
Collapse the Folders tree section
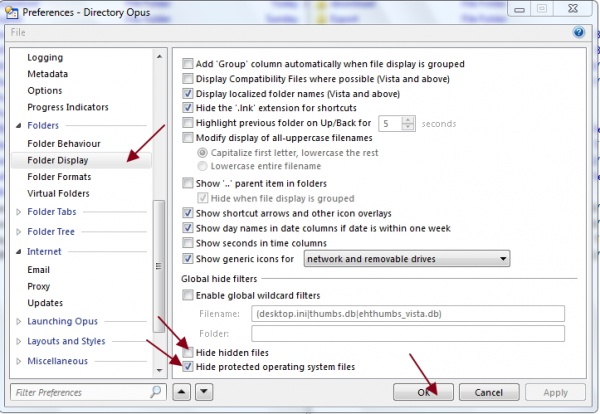click(x=18, y=126)
